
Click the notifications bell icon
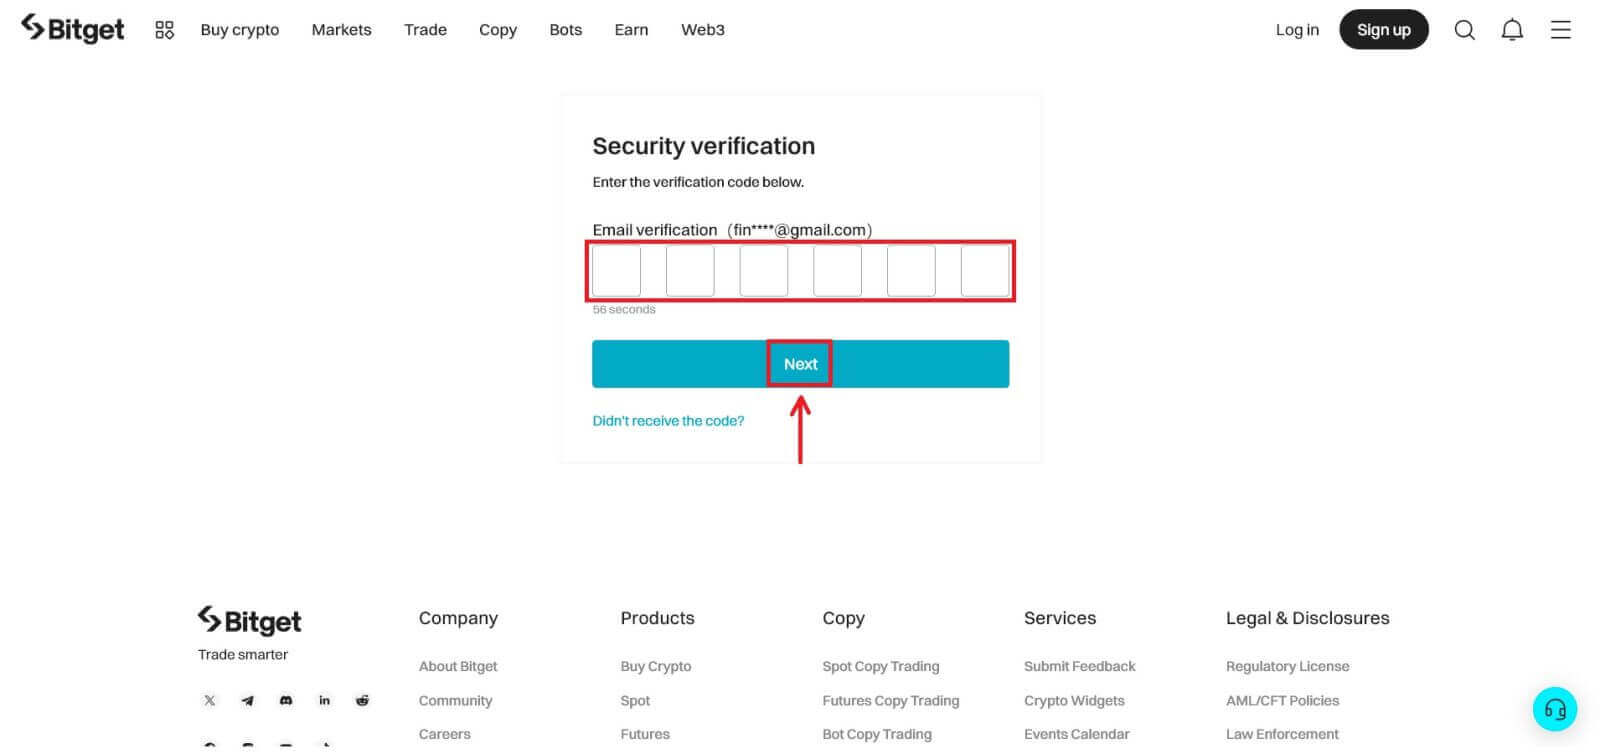(1512, 30)
